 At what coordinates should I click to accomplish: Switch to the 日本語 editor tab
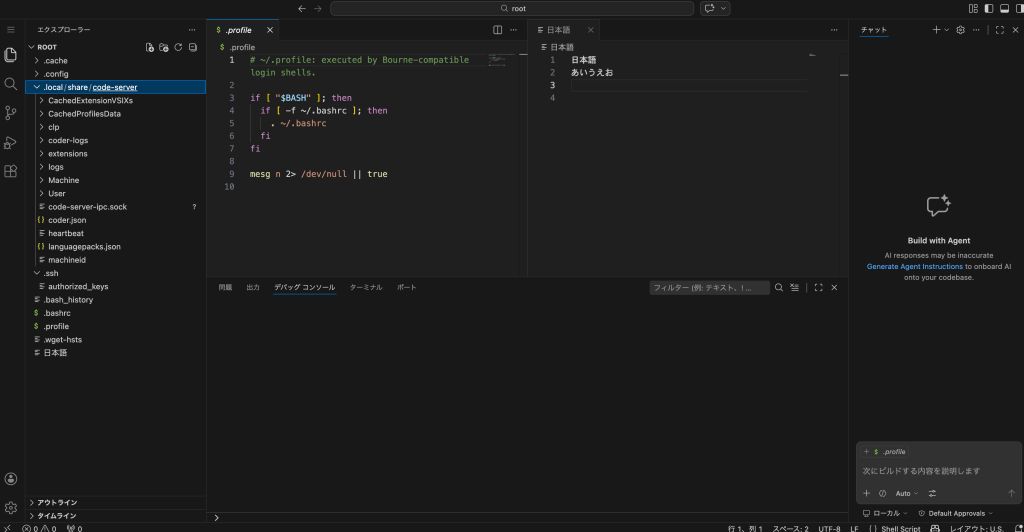tap(560, 30)
